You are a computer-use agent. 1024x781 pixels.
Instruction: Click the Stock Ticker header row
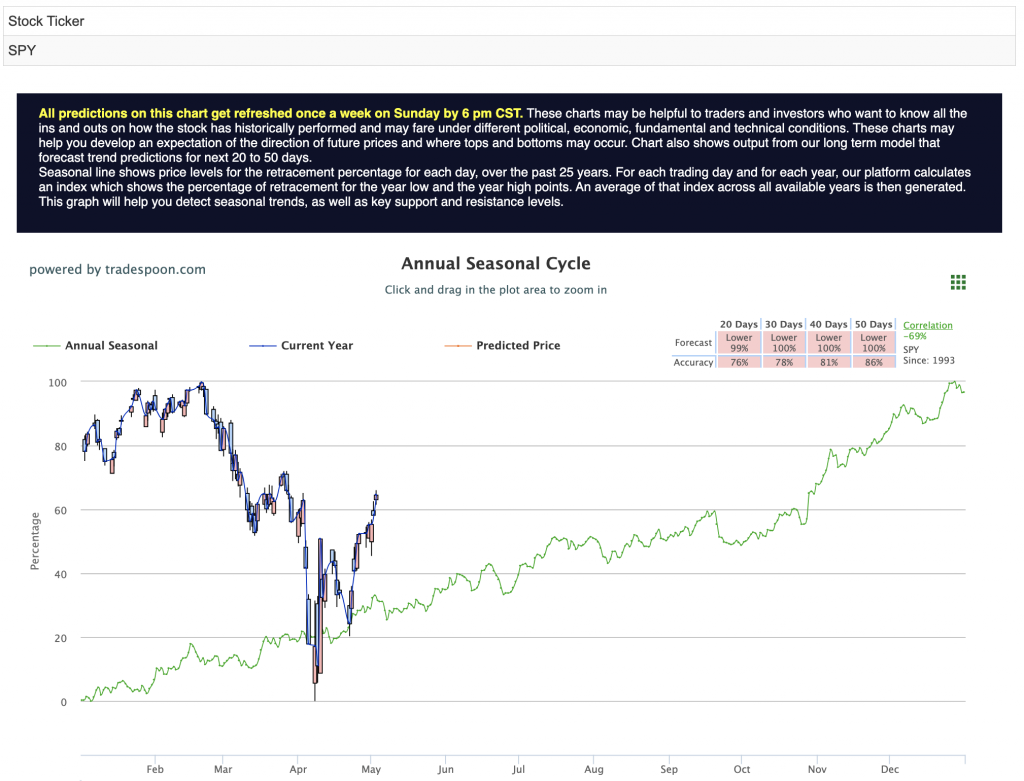click(509, 21)
